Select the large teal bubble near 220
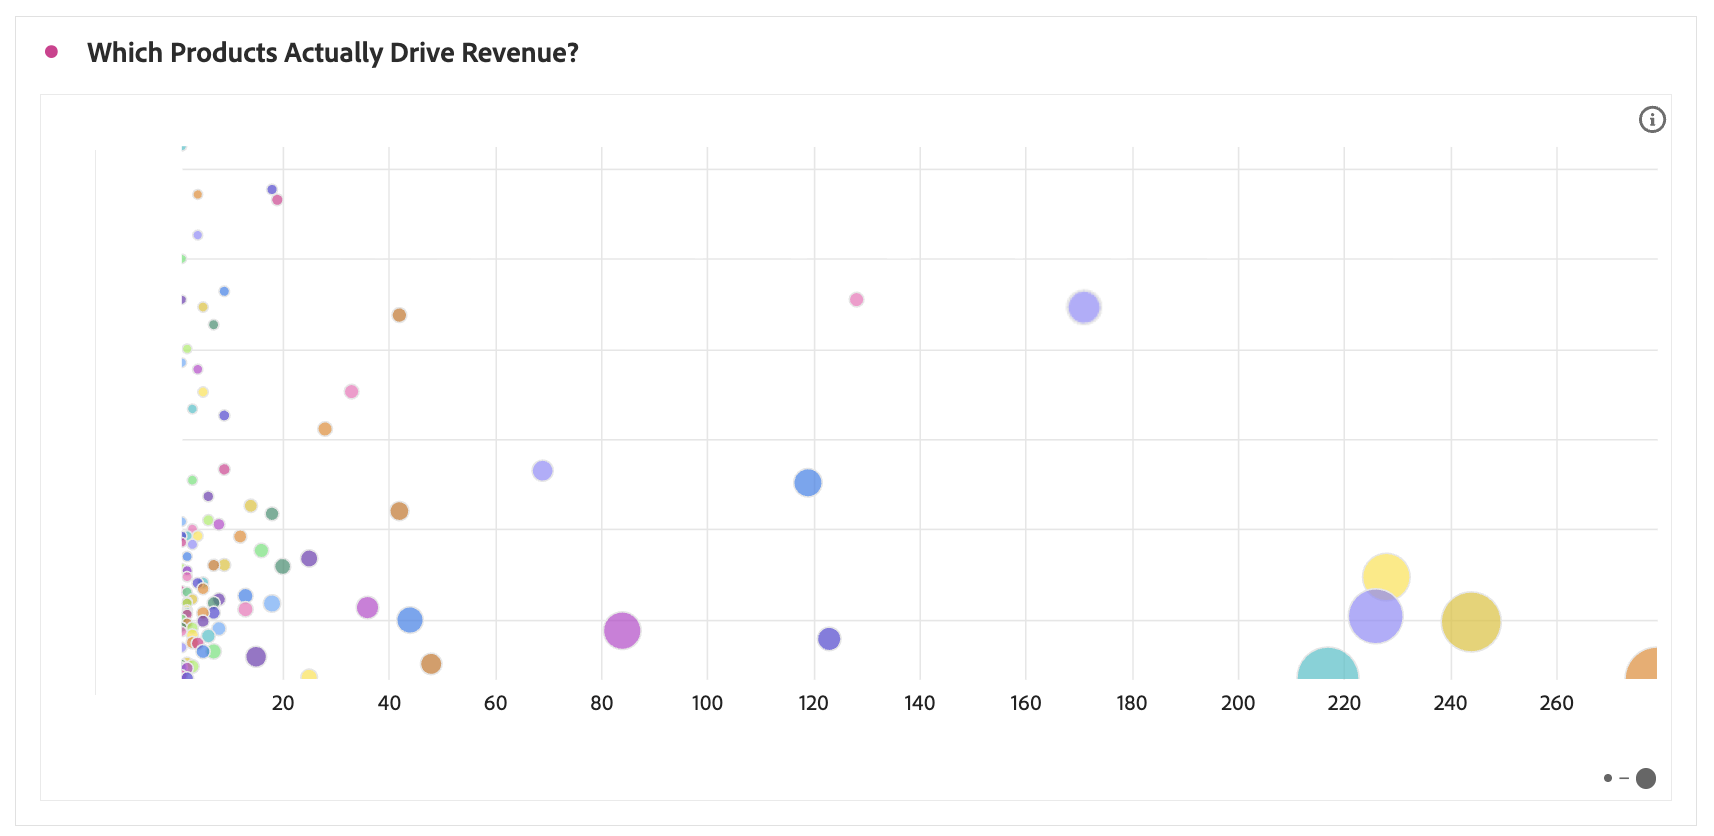This screenshot has width=1714, height=836. pos(1327,665)
